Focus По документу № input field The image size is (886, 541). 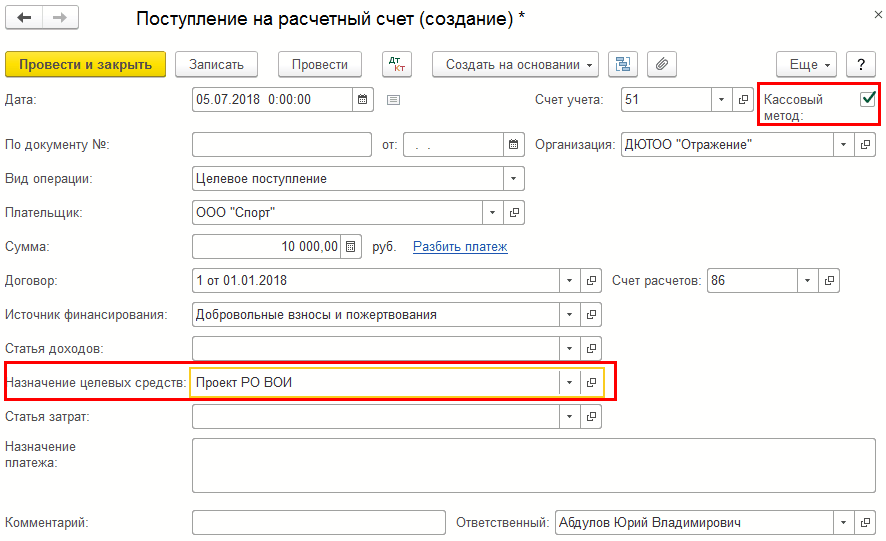(x=282, y=145)
